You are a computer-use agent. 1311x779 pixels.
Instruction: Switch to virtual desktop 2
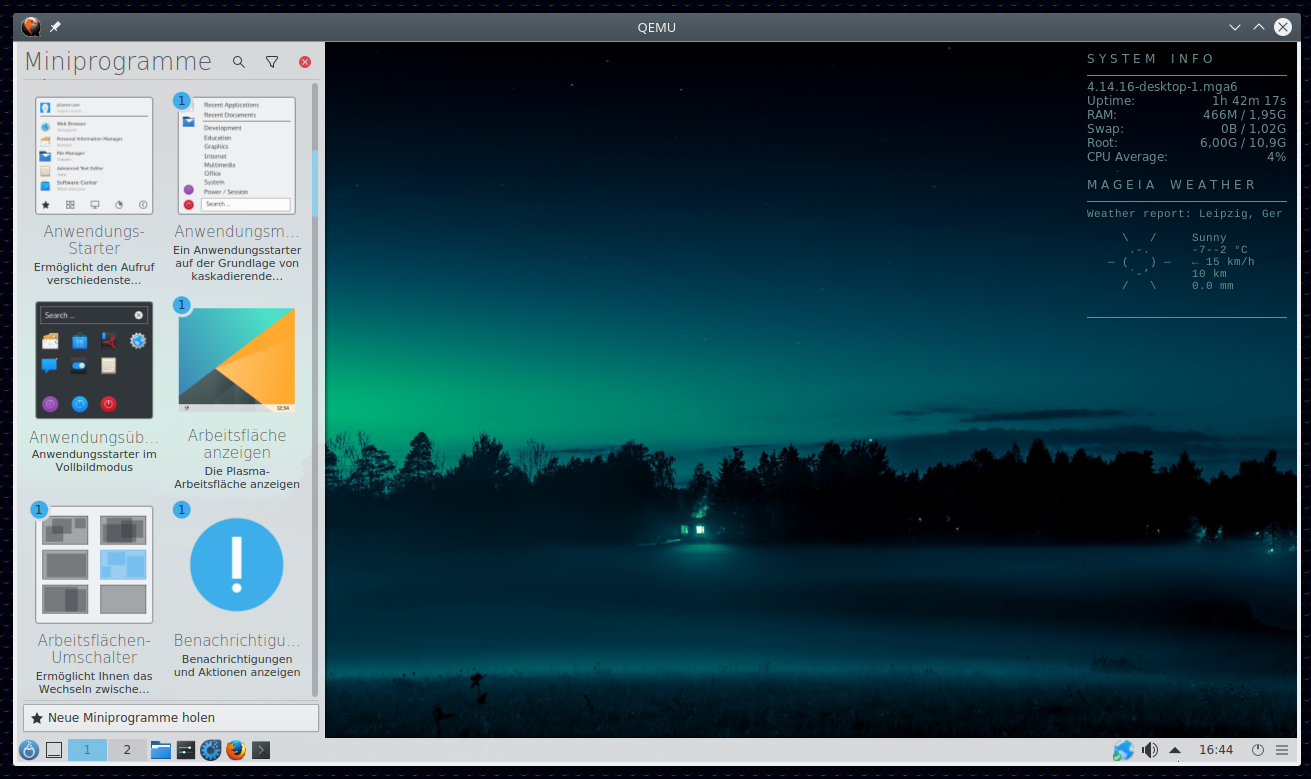pos(127,750)
